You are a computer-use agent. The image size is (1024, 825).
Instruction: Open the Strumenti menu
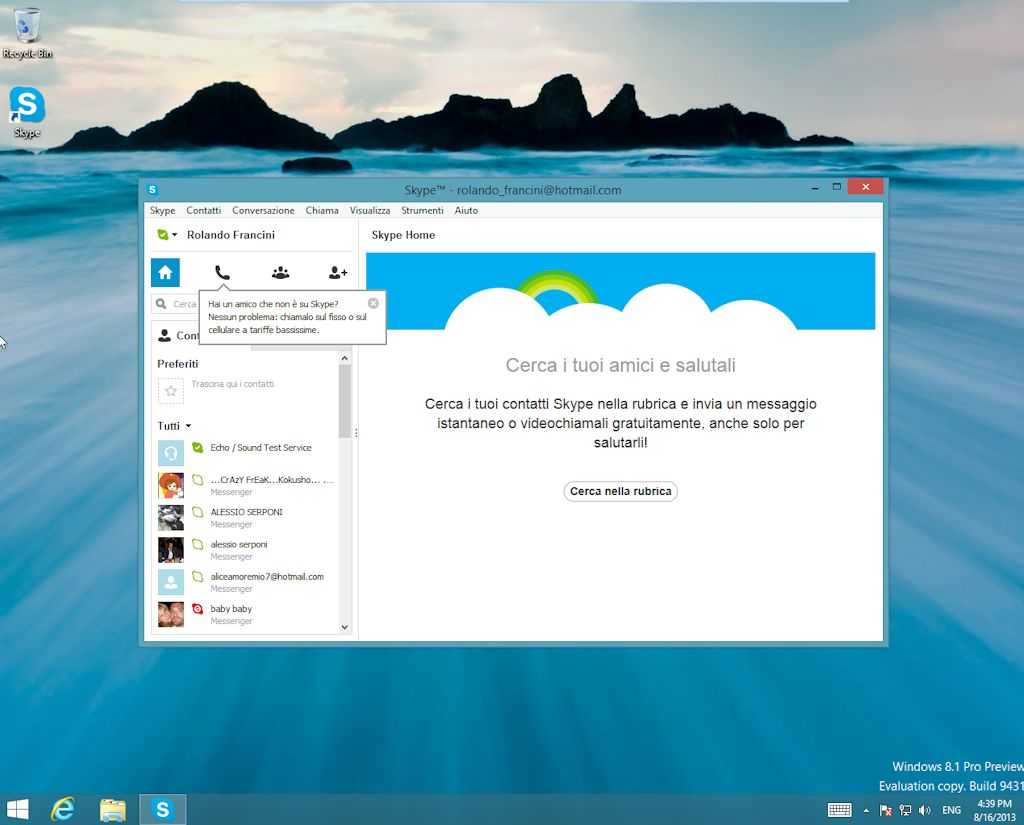(x=422, y=210)
